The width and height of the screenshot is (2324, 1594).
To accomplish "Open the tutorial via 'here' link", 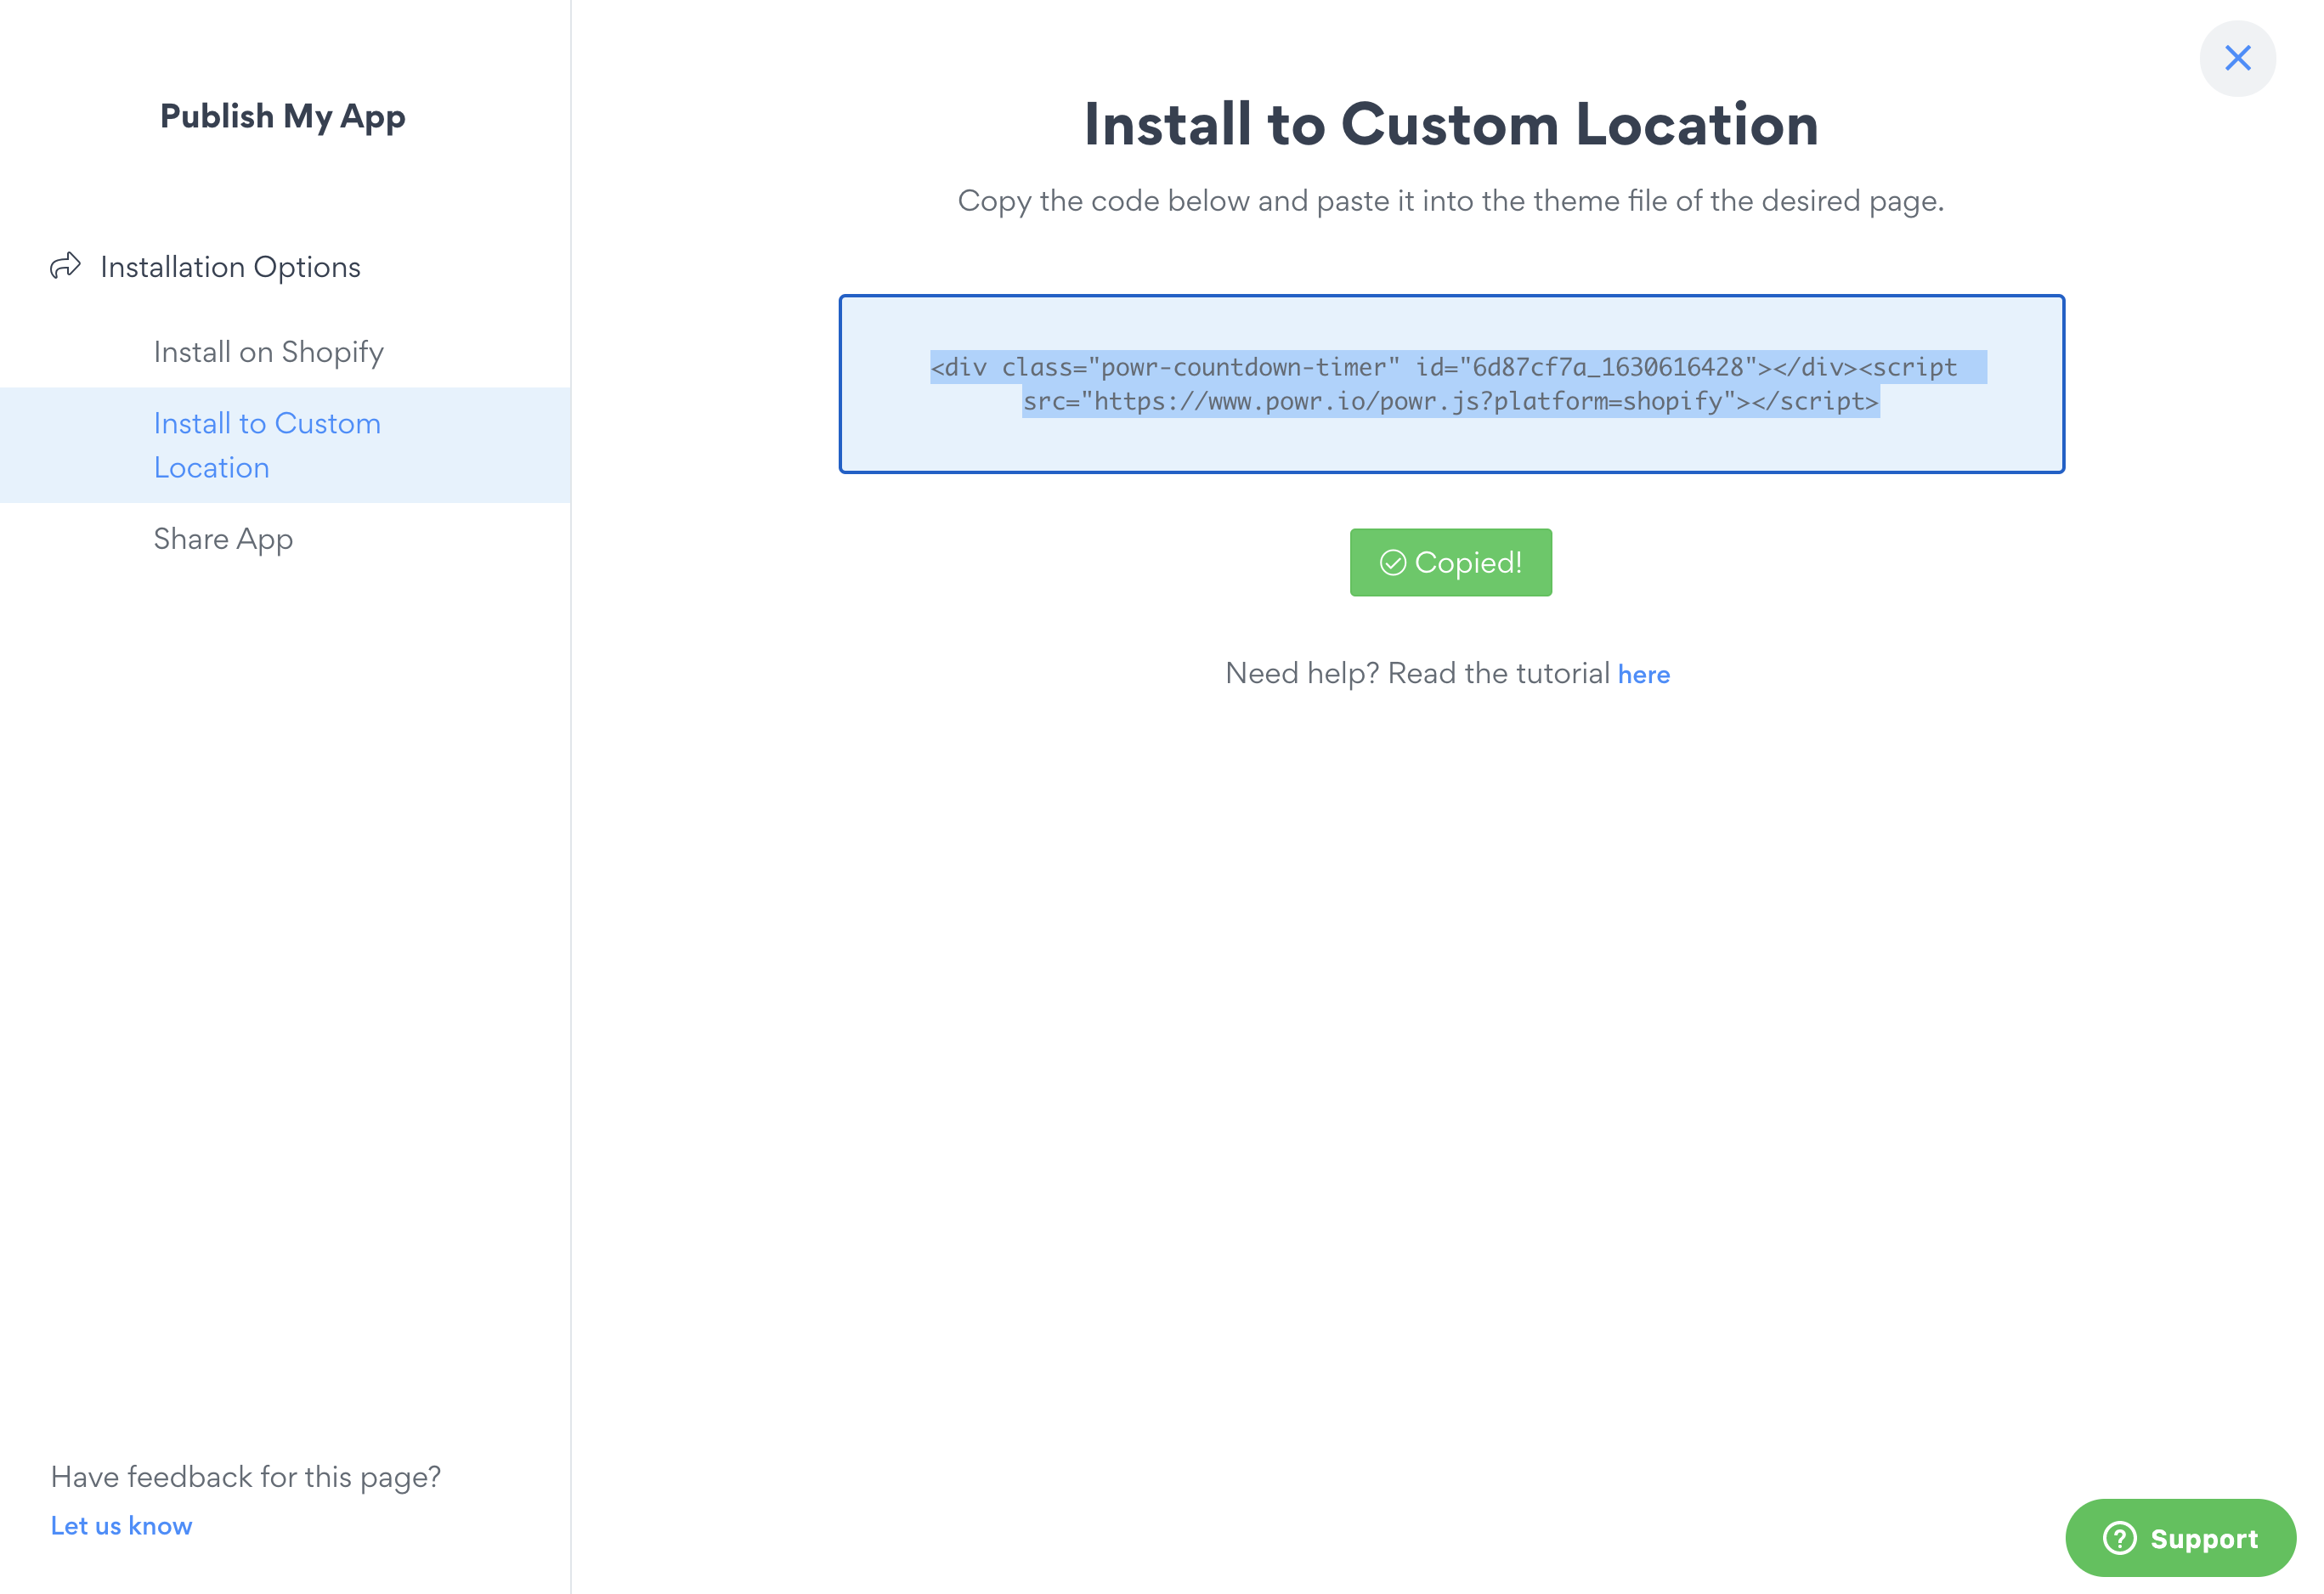I will (x=1643, y=674).
